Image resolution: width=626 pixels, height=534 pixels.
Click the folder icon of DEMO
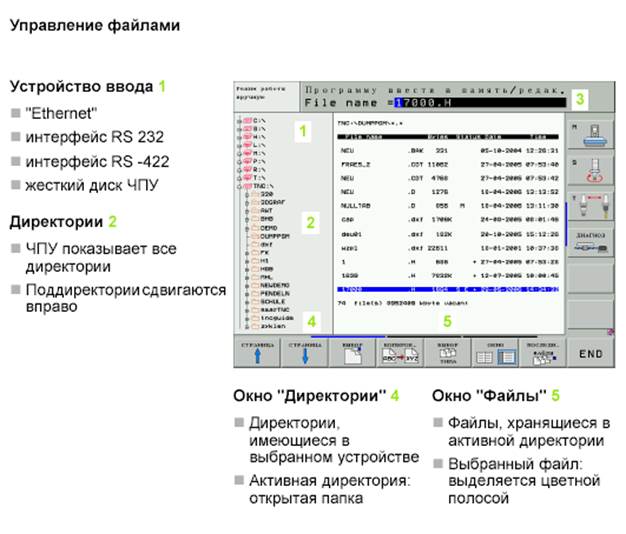pos(256,227)
